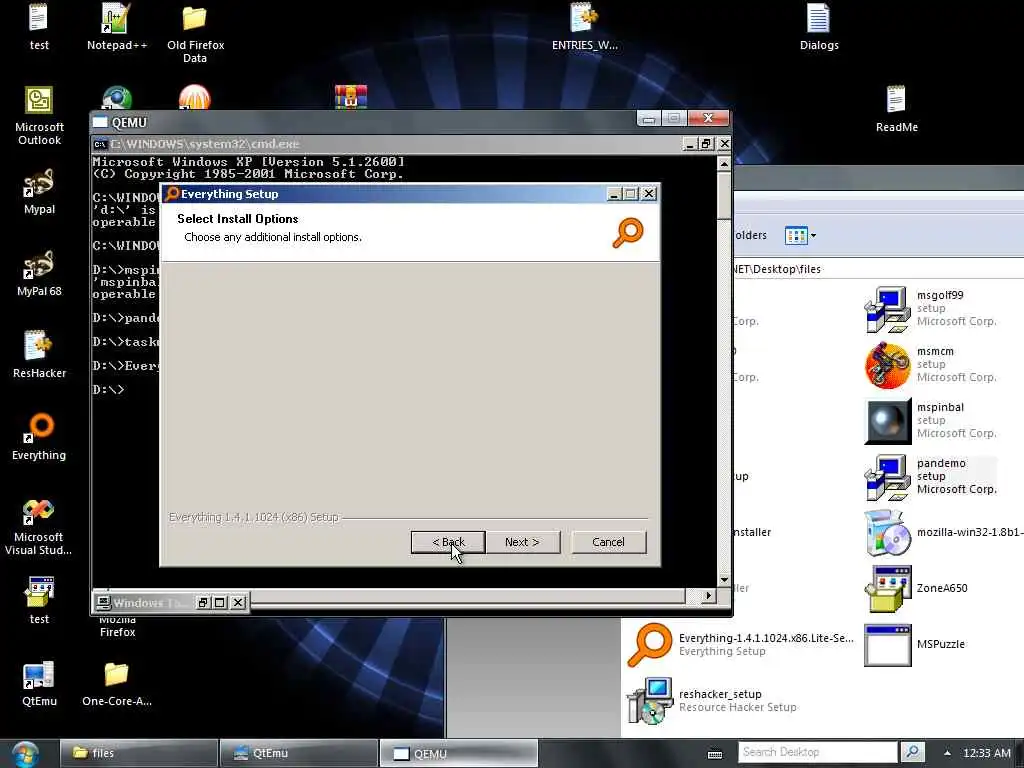Open ResHacker desktop icon
Viewport: 1024px width, 768px height.
point(39,355)
